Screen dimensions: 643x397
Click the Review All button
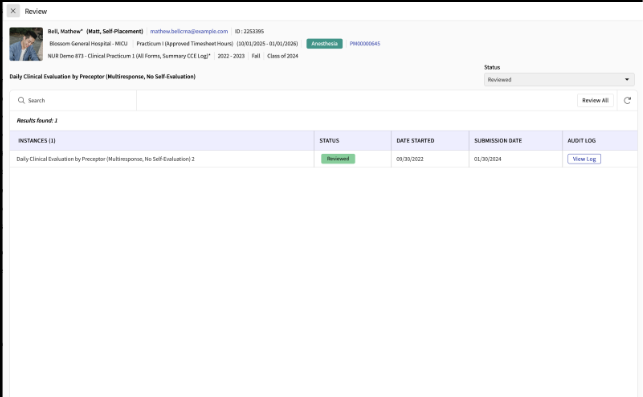595,100
